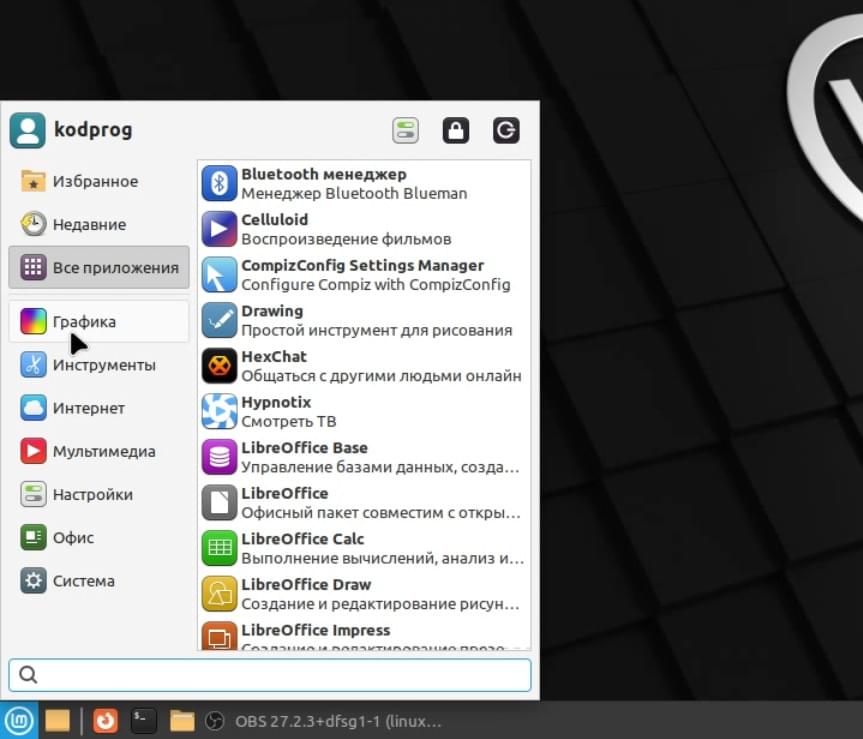Screen dimensions: 863x739
Task: Launch the Drawing application
Action: point(364,320)
